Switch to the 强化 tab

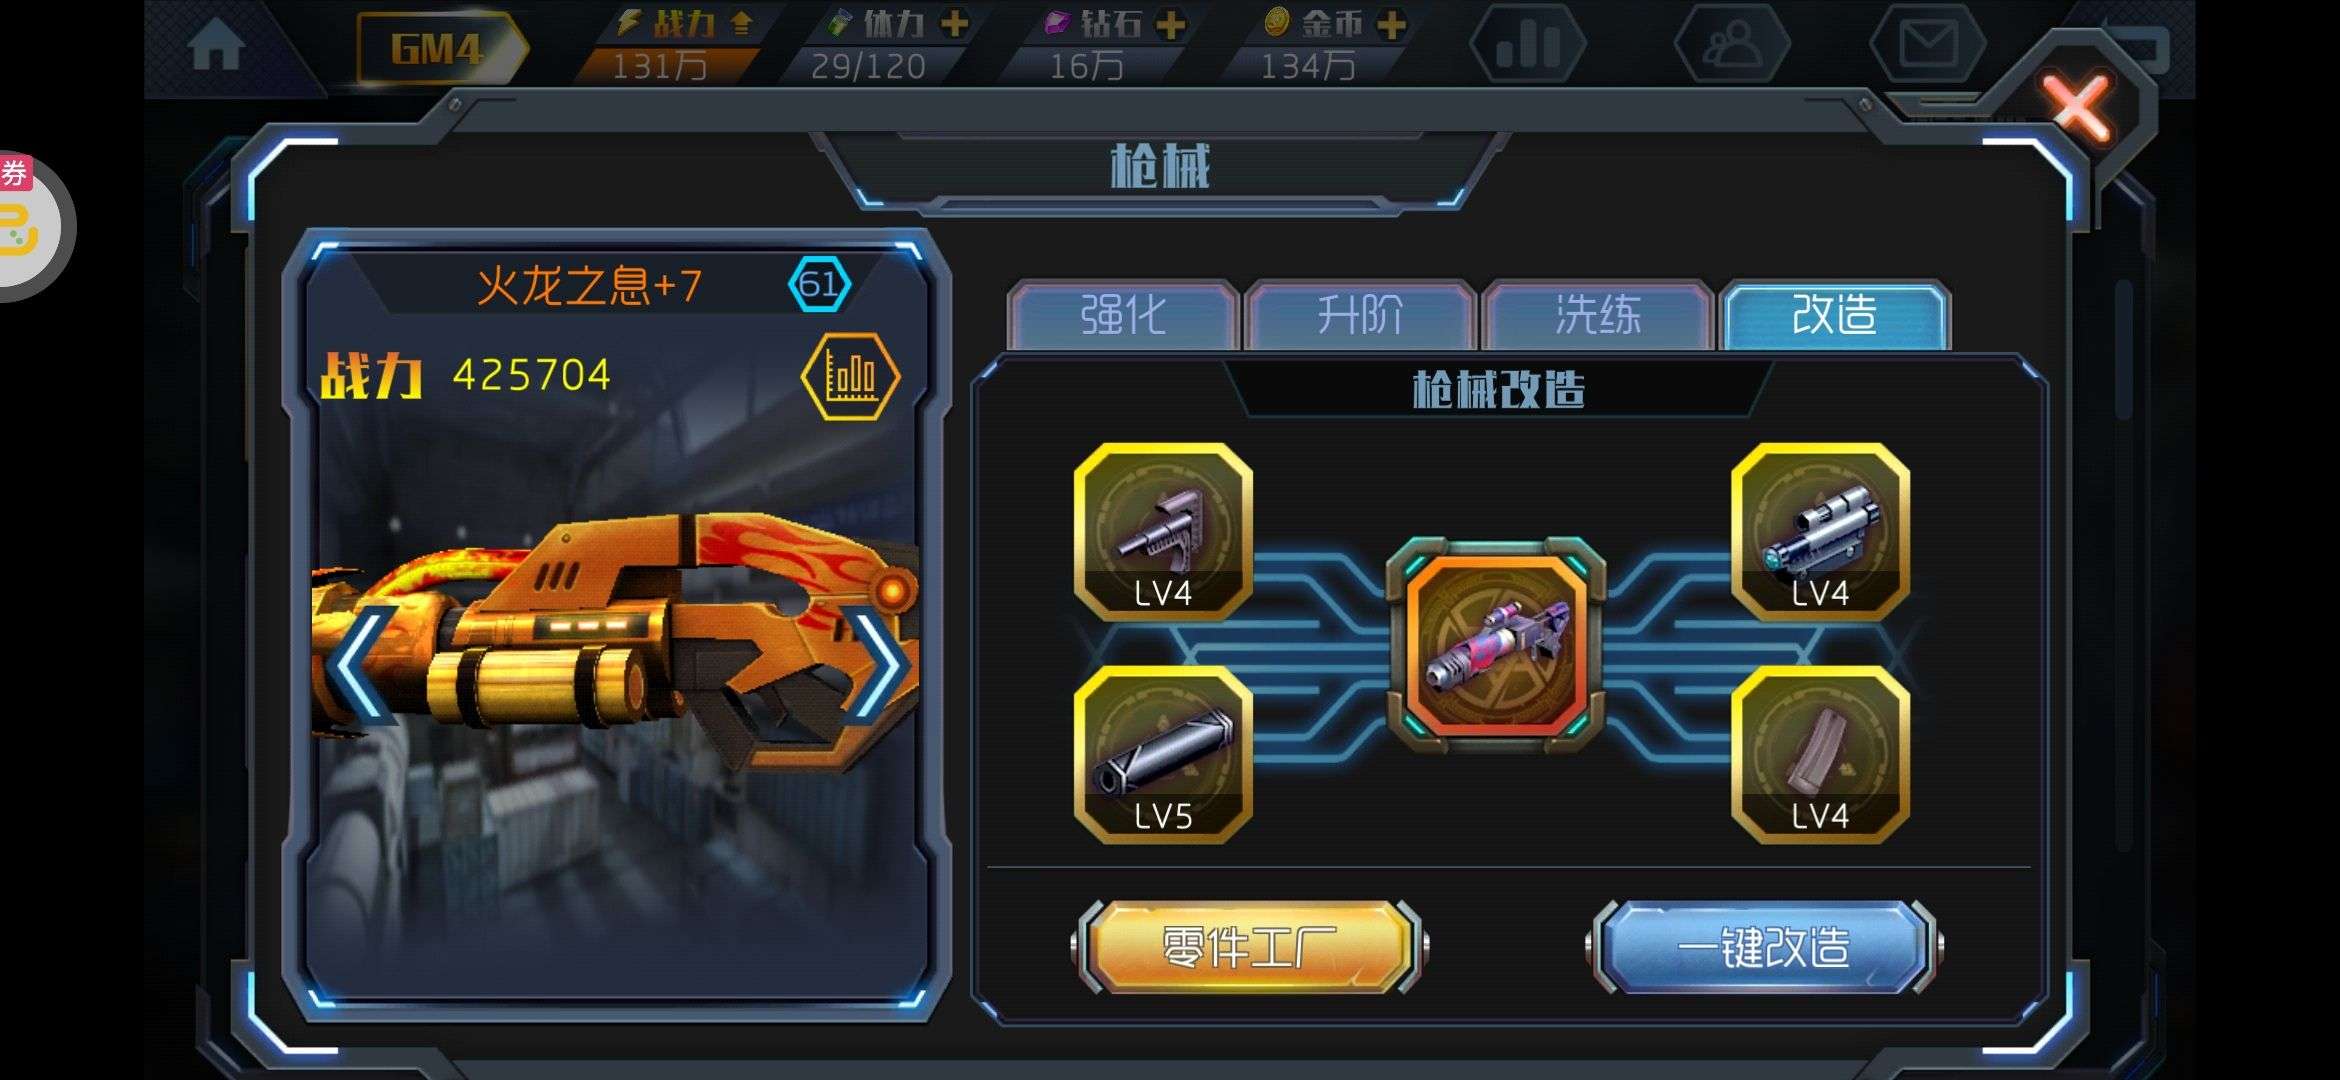point(1123,315)
